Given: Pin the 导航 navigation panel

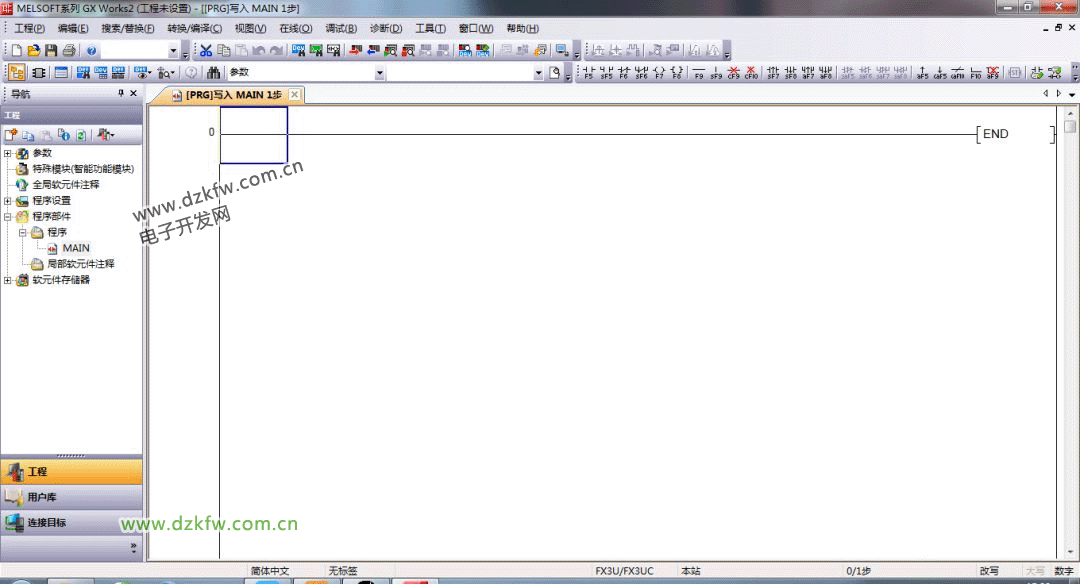Looking at the screenshot, I should click(x=121, y=94).
